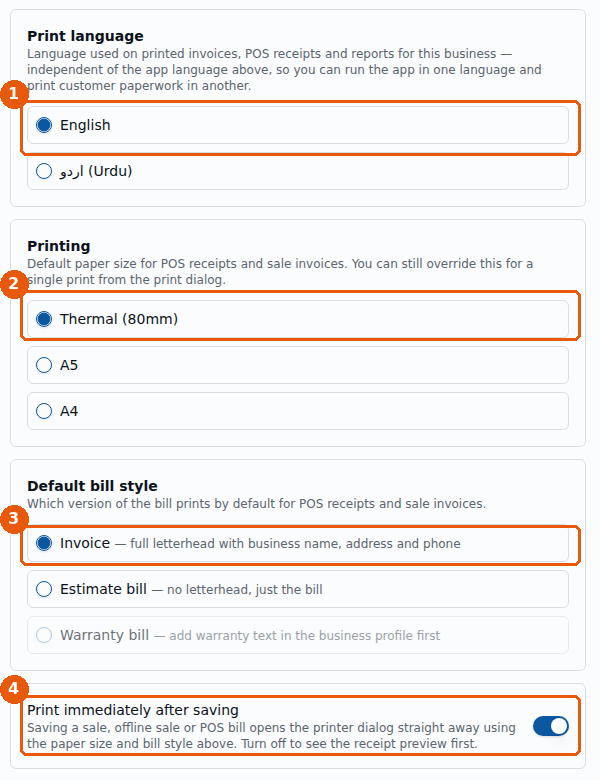Turn off Print immediately after saving switch
The width and height of the screenshot is (600, 780).
coord(551,726)
